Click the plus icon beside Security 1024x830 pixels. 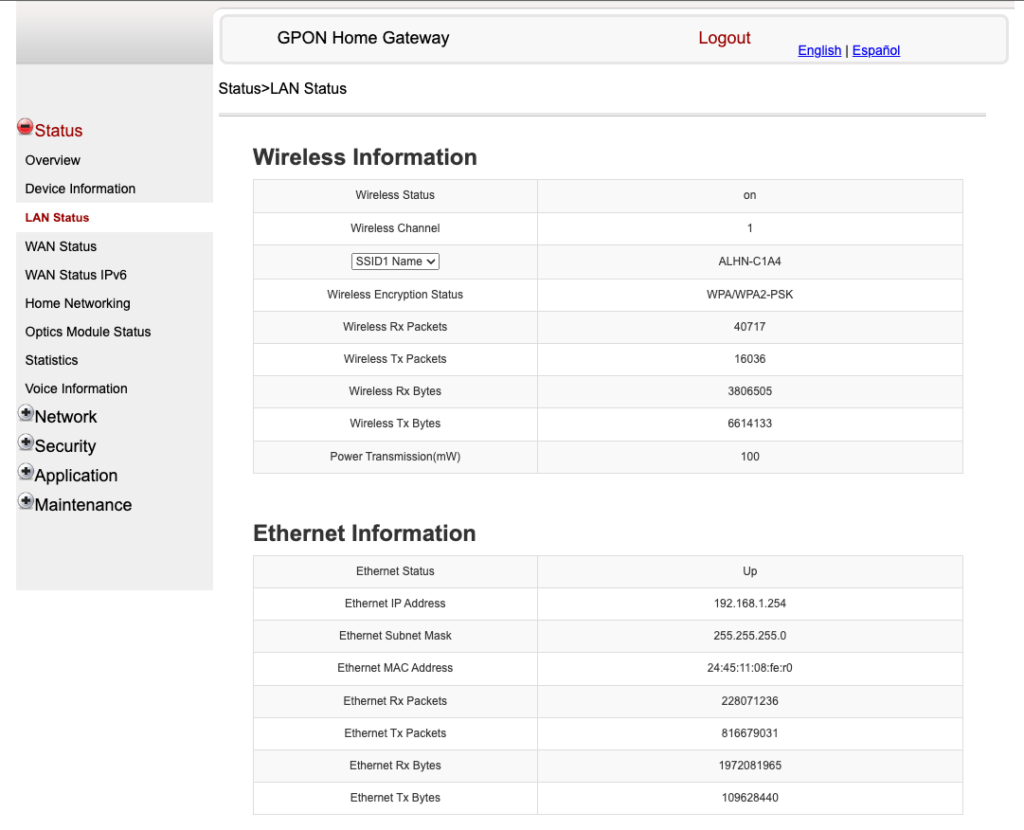tap(26, 441)
